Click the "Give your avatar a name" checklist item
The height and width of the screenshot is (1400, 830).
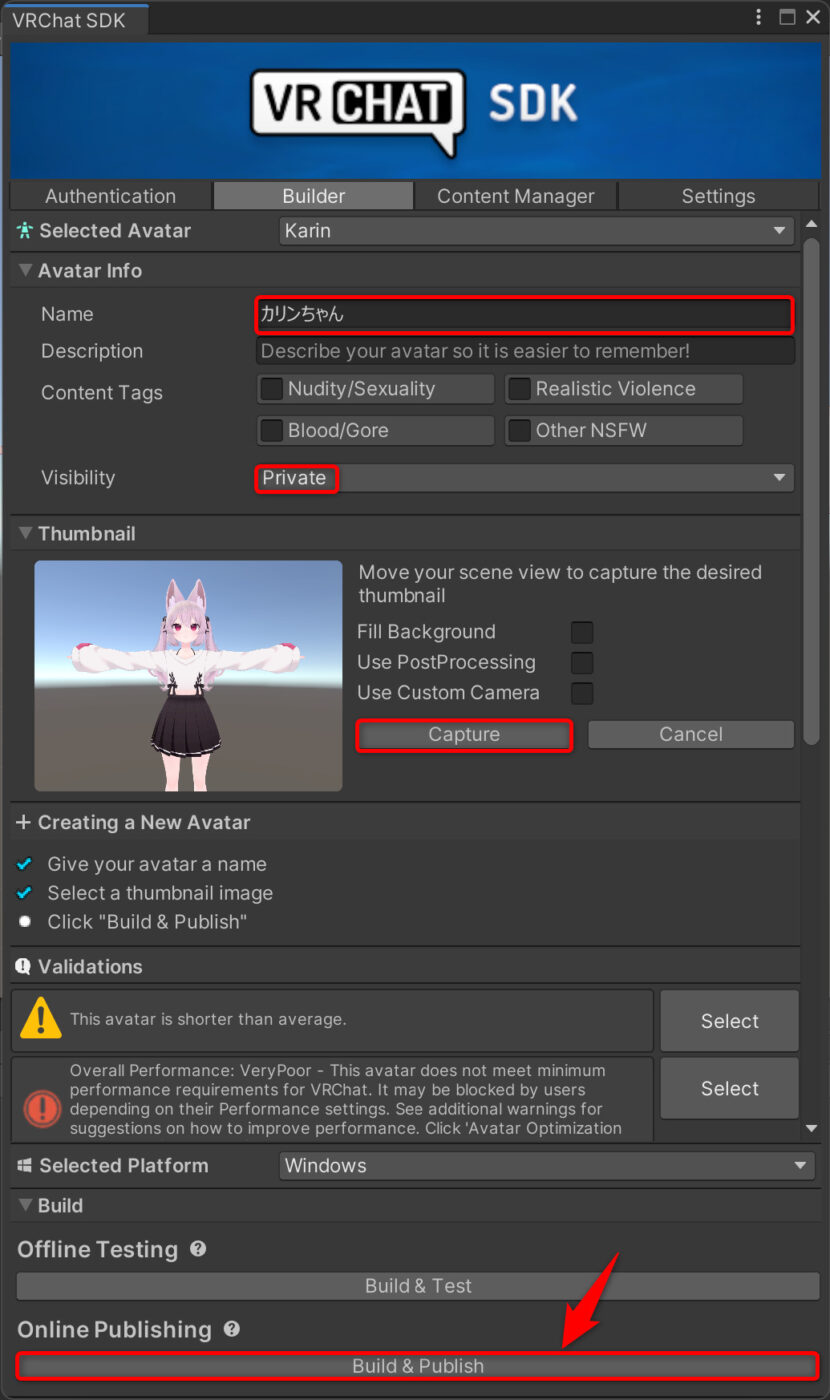157,865
